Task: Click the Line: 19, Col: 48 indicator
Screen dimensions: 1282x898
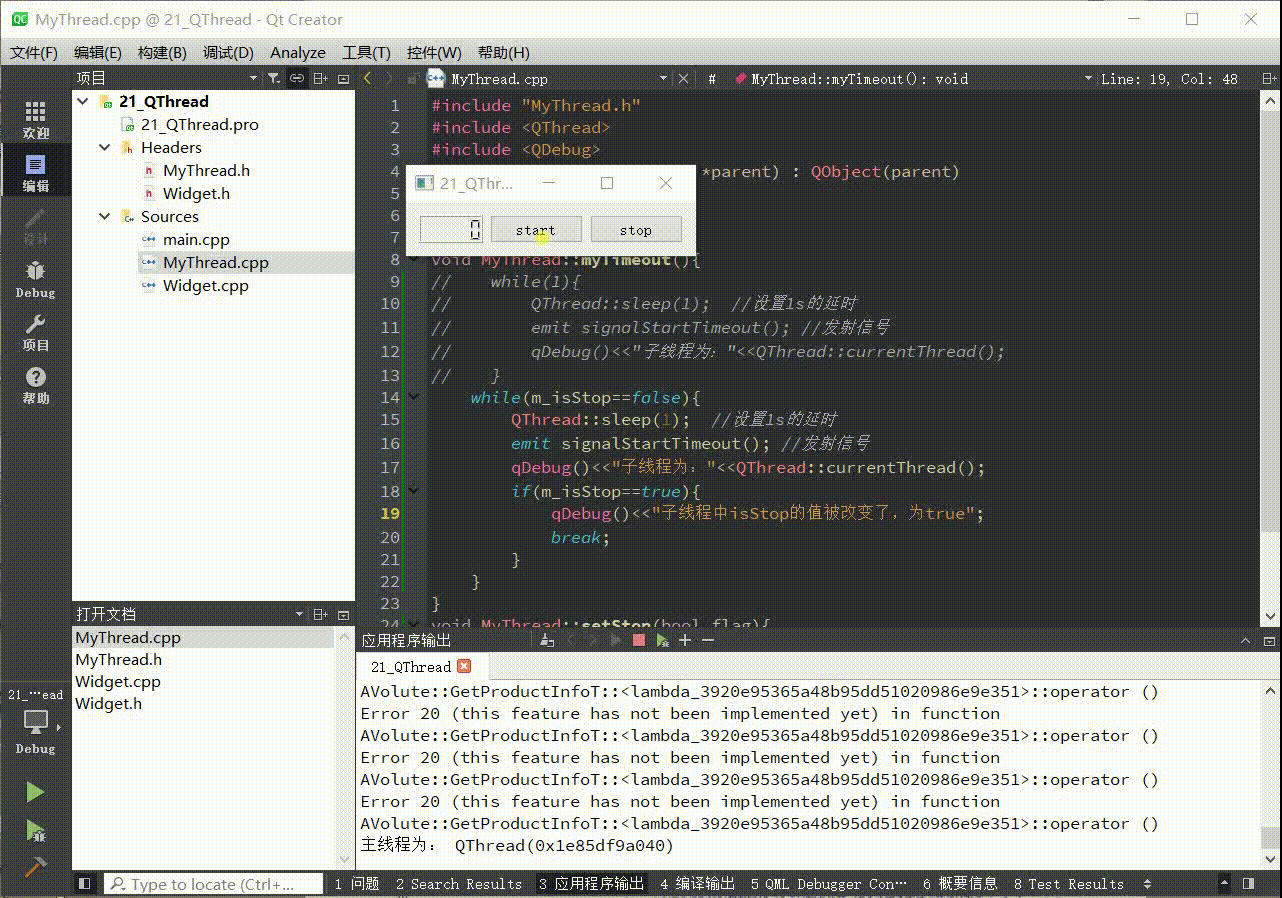Action: [x=1168, y=78]
